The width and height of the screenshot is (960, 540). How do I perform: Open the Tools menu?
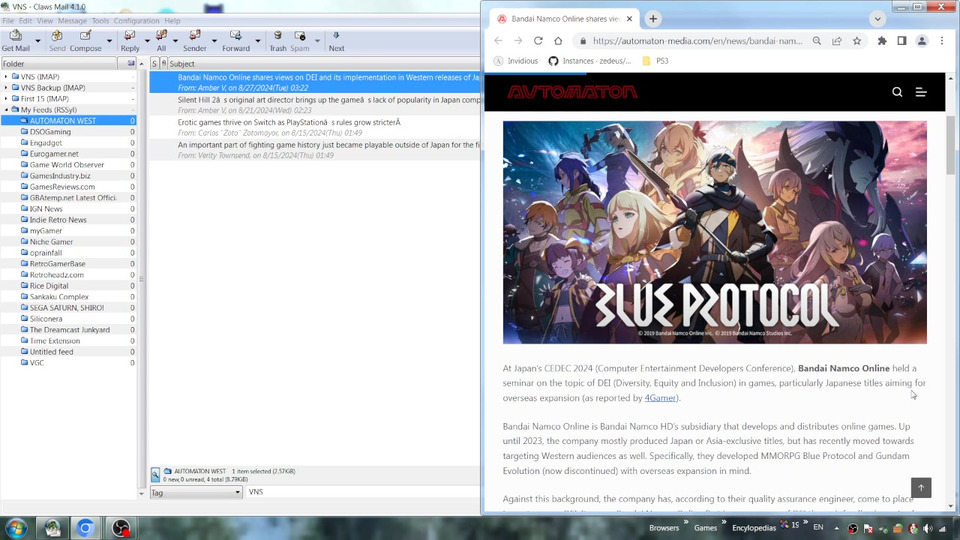pyautogui.click(x=100, y=21)
